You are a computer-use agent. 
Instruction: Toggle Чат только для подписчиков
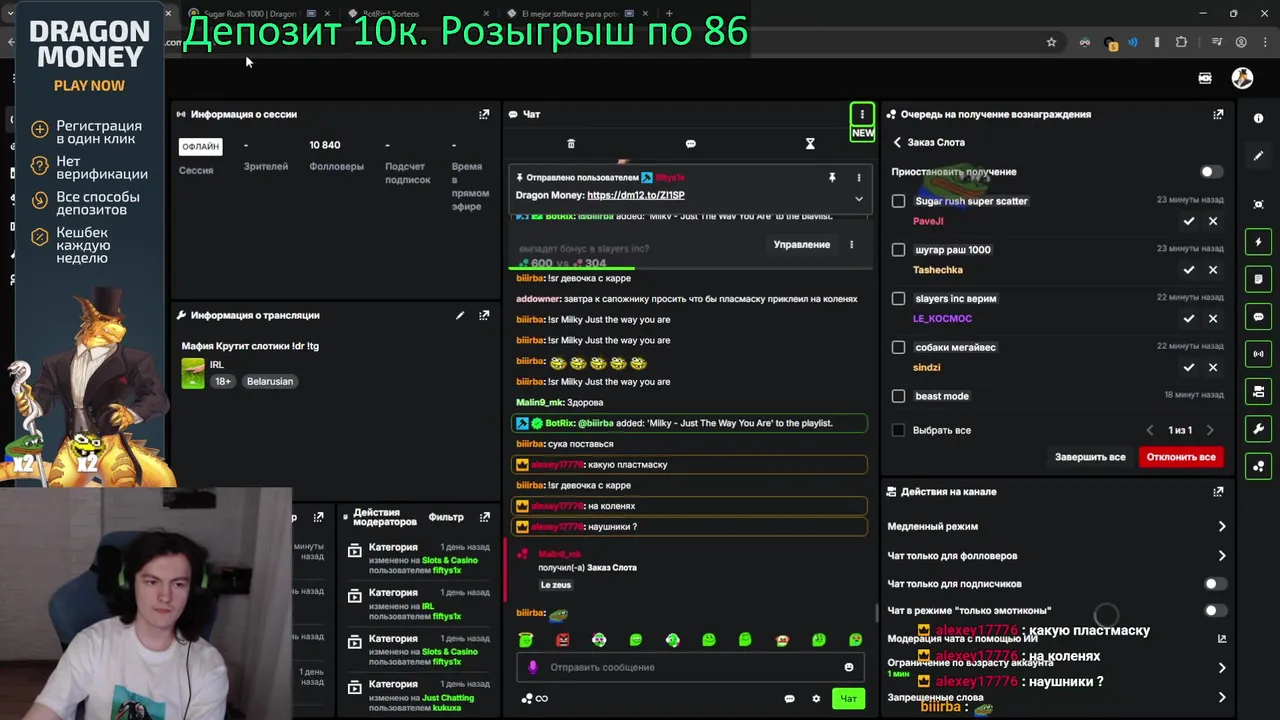point(1213,584)
